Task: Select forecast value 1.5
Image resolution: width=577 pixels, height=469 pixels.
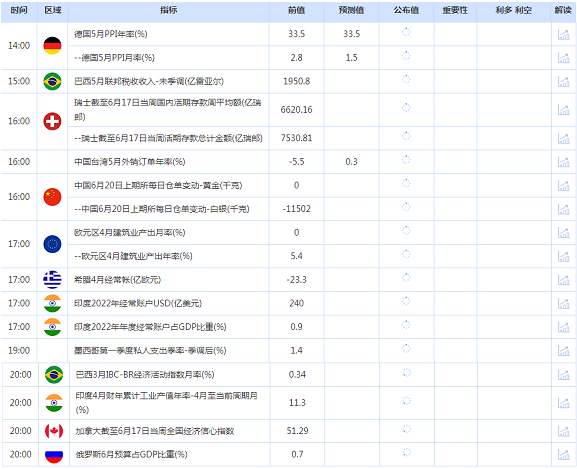Action: pyautogui.click(x=351, y=58)
